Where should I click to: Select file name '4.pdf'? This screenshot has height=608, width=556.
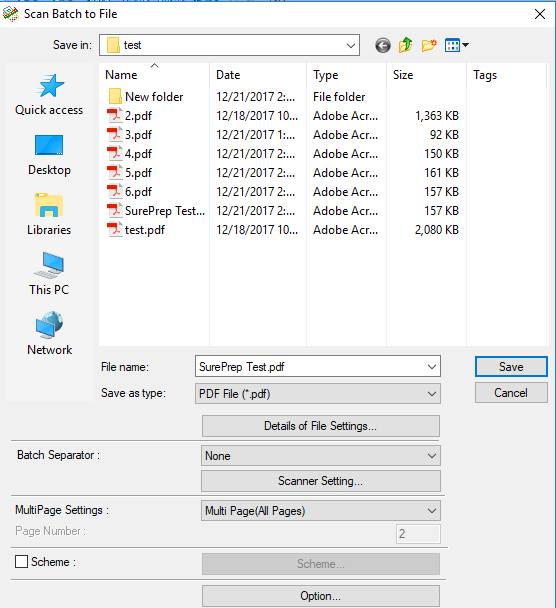pyautogui.click(x=138, y=154)
